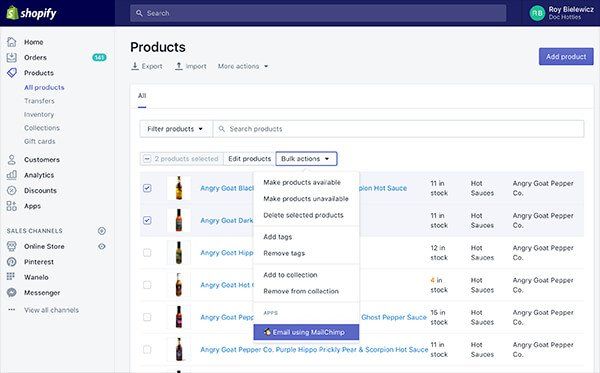The width and height of the screenshot is (600, 373).
Task: Open Inventory in sidebar
Action: point(39,114)
